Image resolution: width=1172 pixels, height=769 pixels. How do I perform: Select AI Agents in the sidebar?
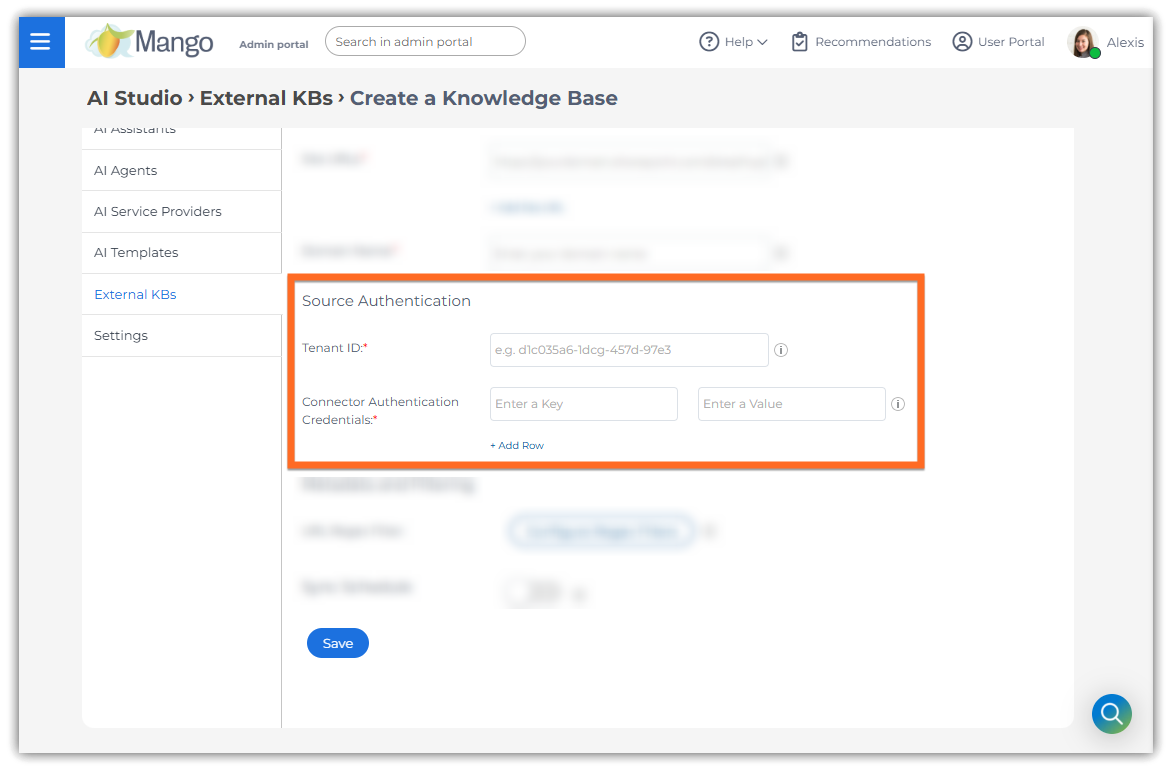(x=126, y=171)
